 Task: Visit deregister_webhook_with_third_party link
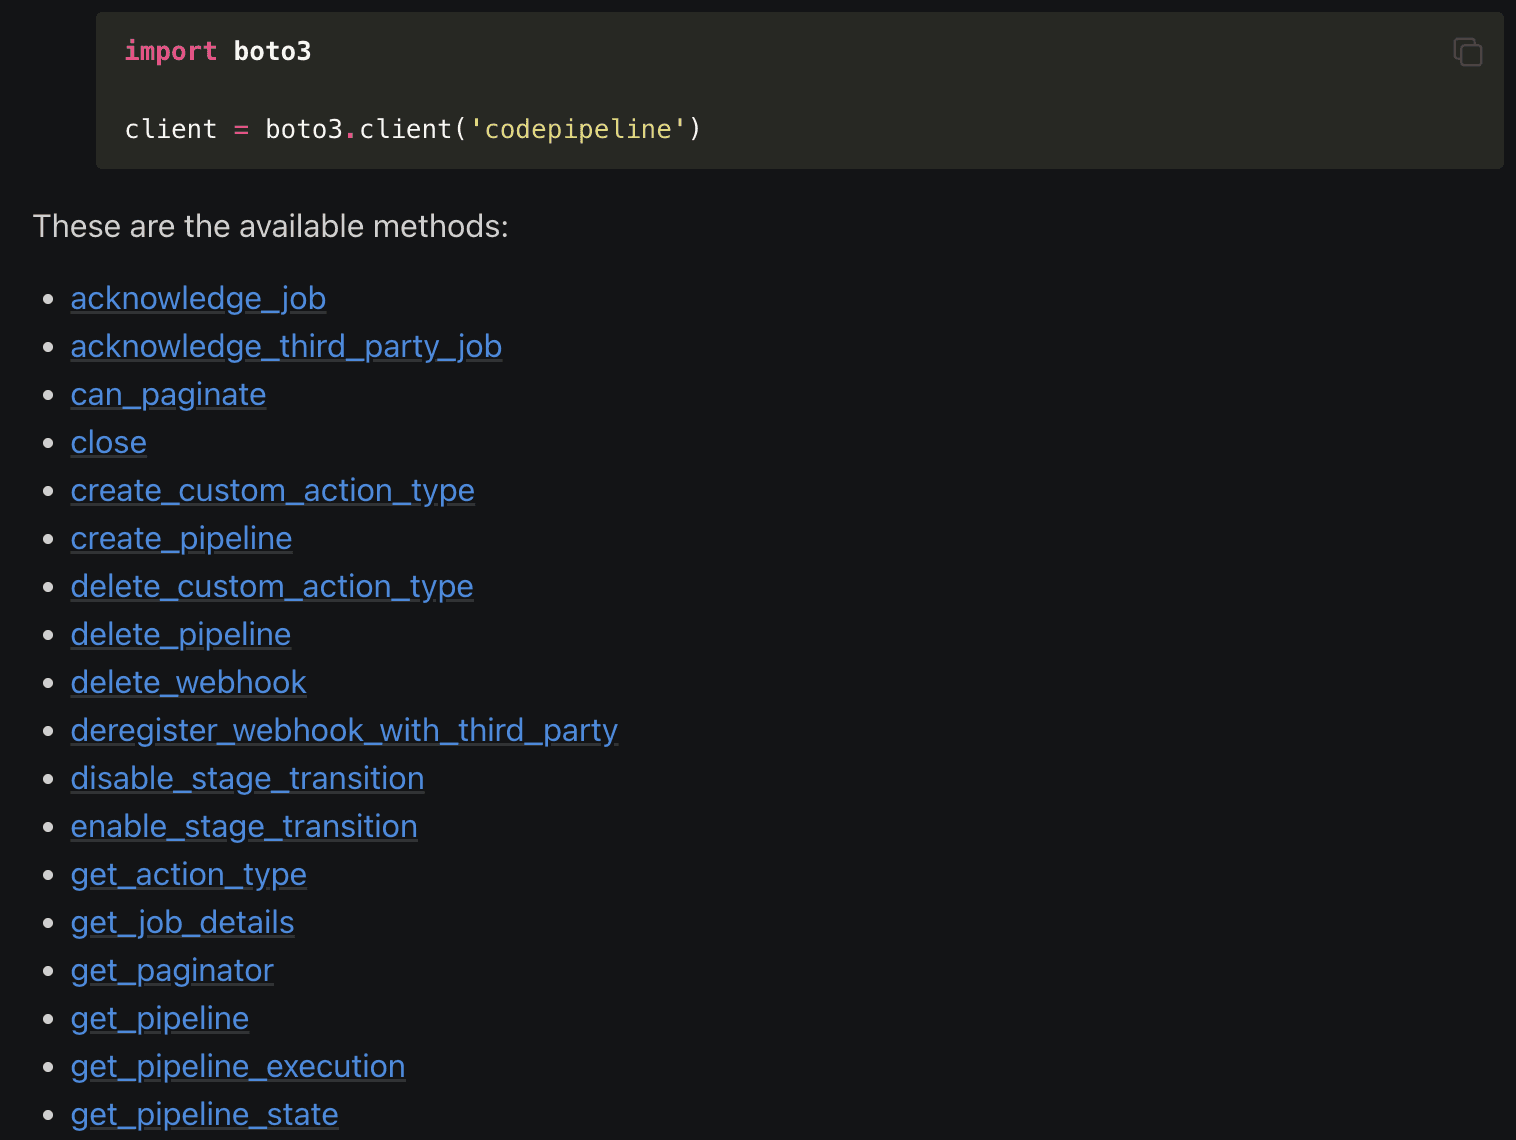point(344,730)
